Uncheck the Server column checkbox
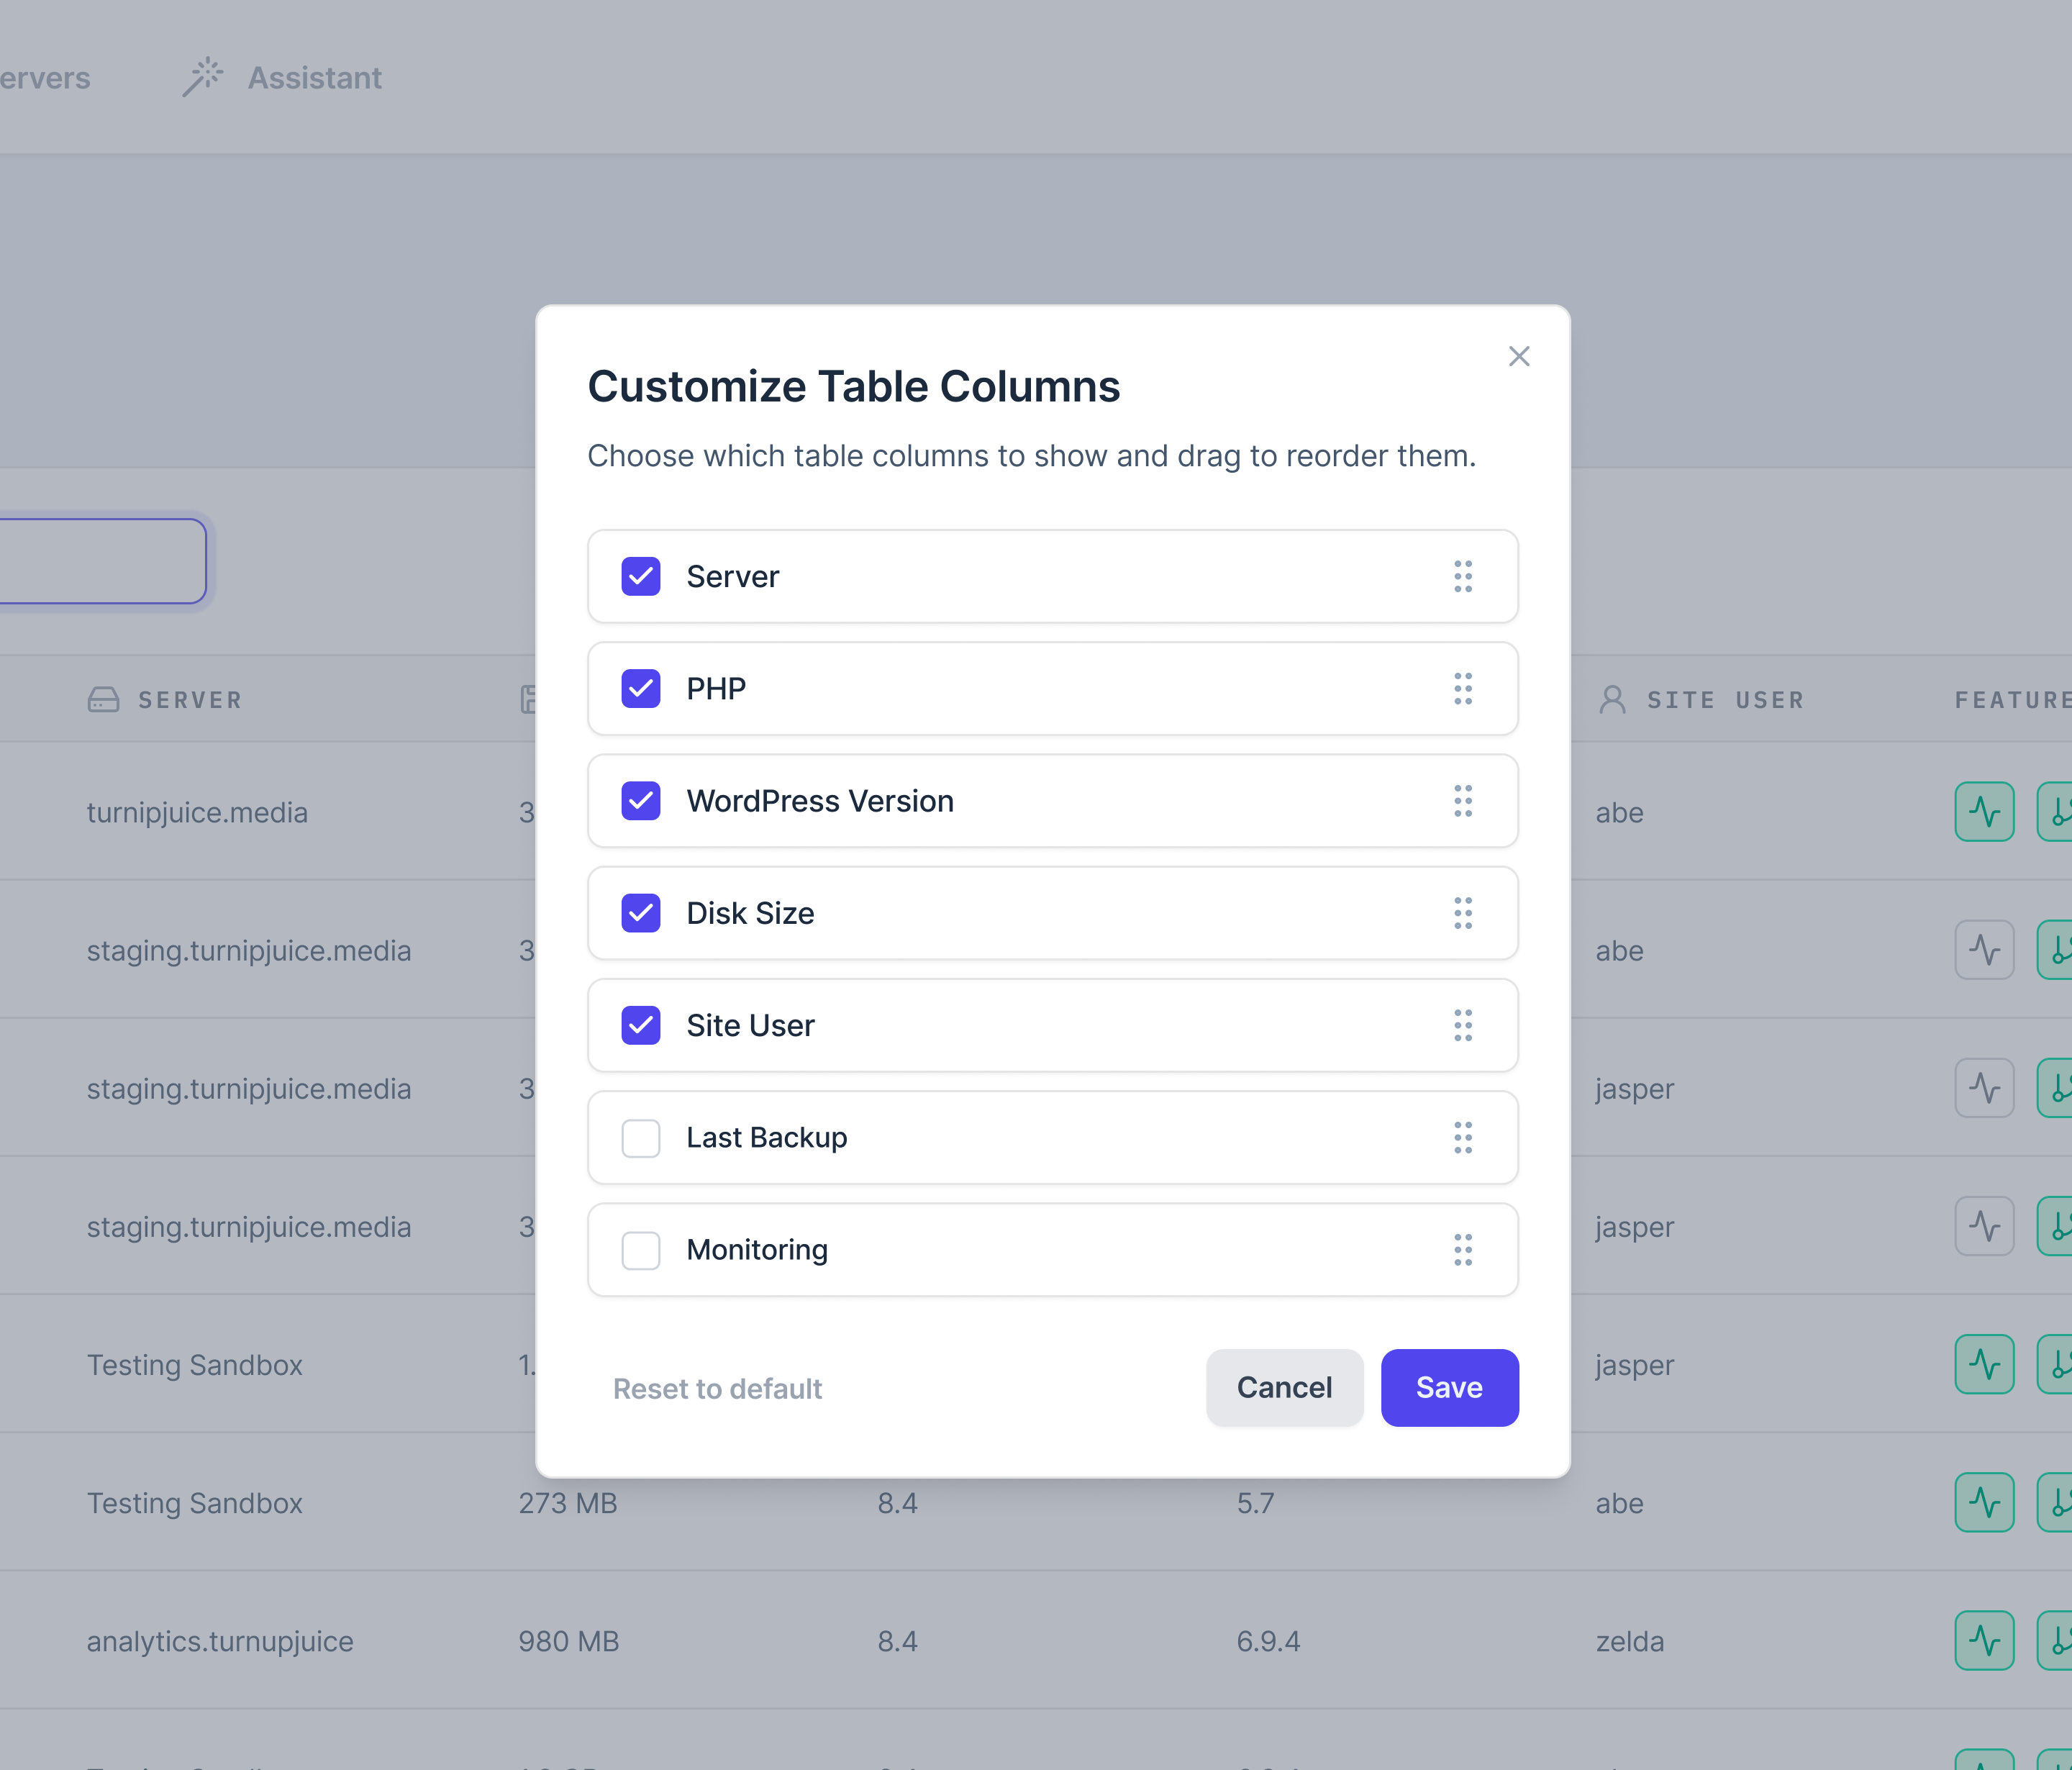The image size is (2072, 1770). point(640,576)
